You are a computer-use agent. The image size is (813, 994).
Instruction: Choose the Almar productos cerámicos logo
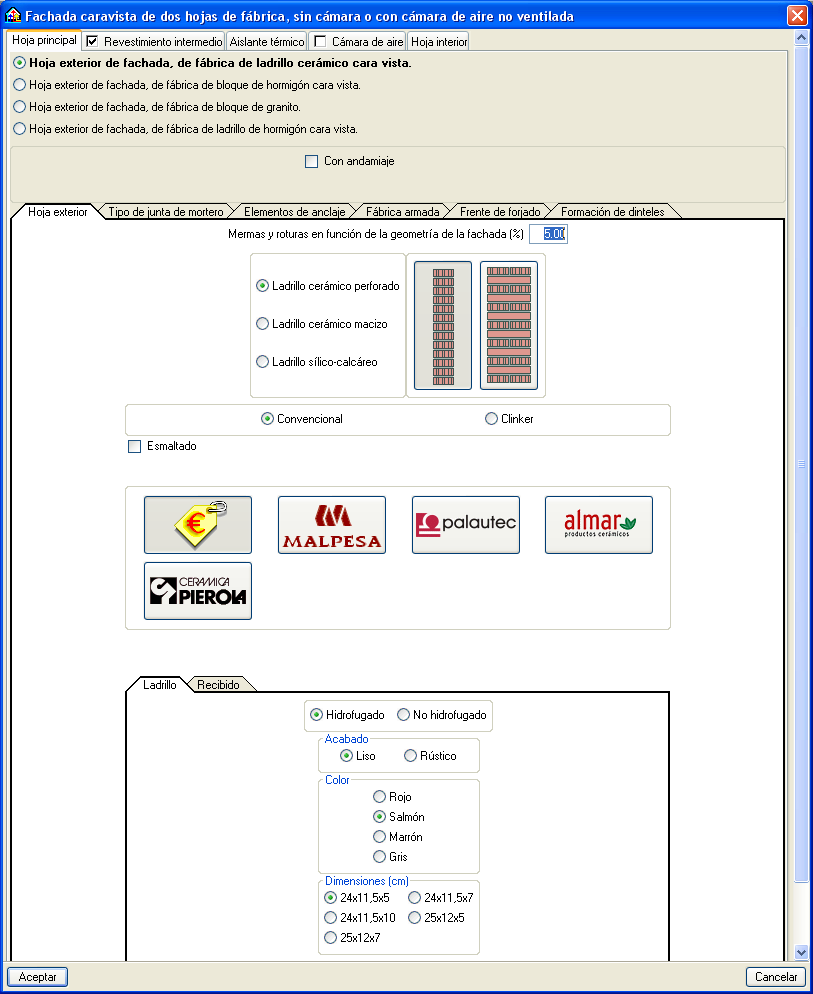click(x=599, y=525)
